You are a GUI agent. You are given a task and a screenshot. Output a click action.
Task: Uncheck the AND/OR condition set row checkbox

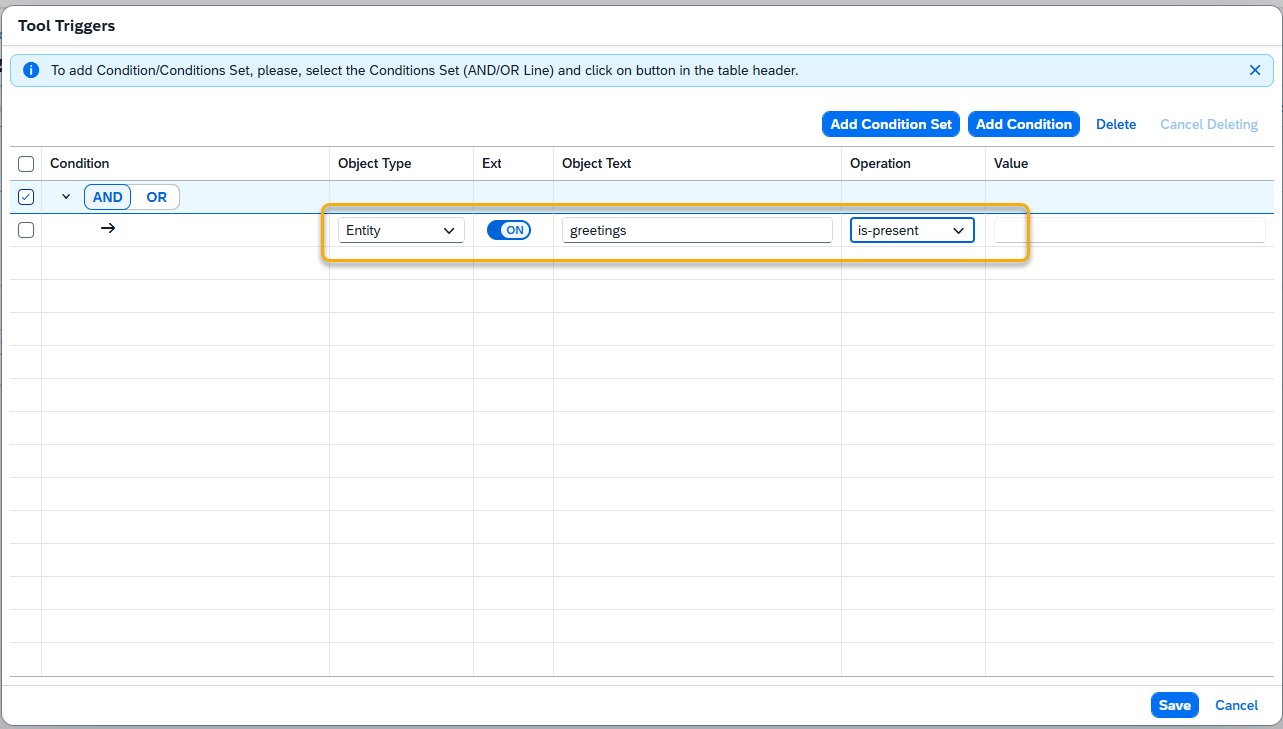tap(26, 197)
